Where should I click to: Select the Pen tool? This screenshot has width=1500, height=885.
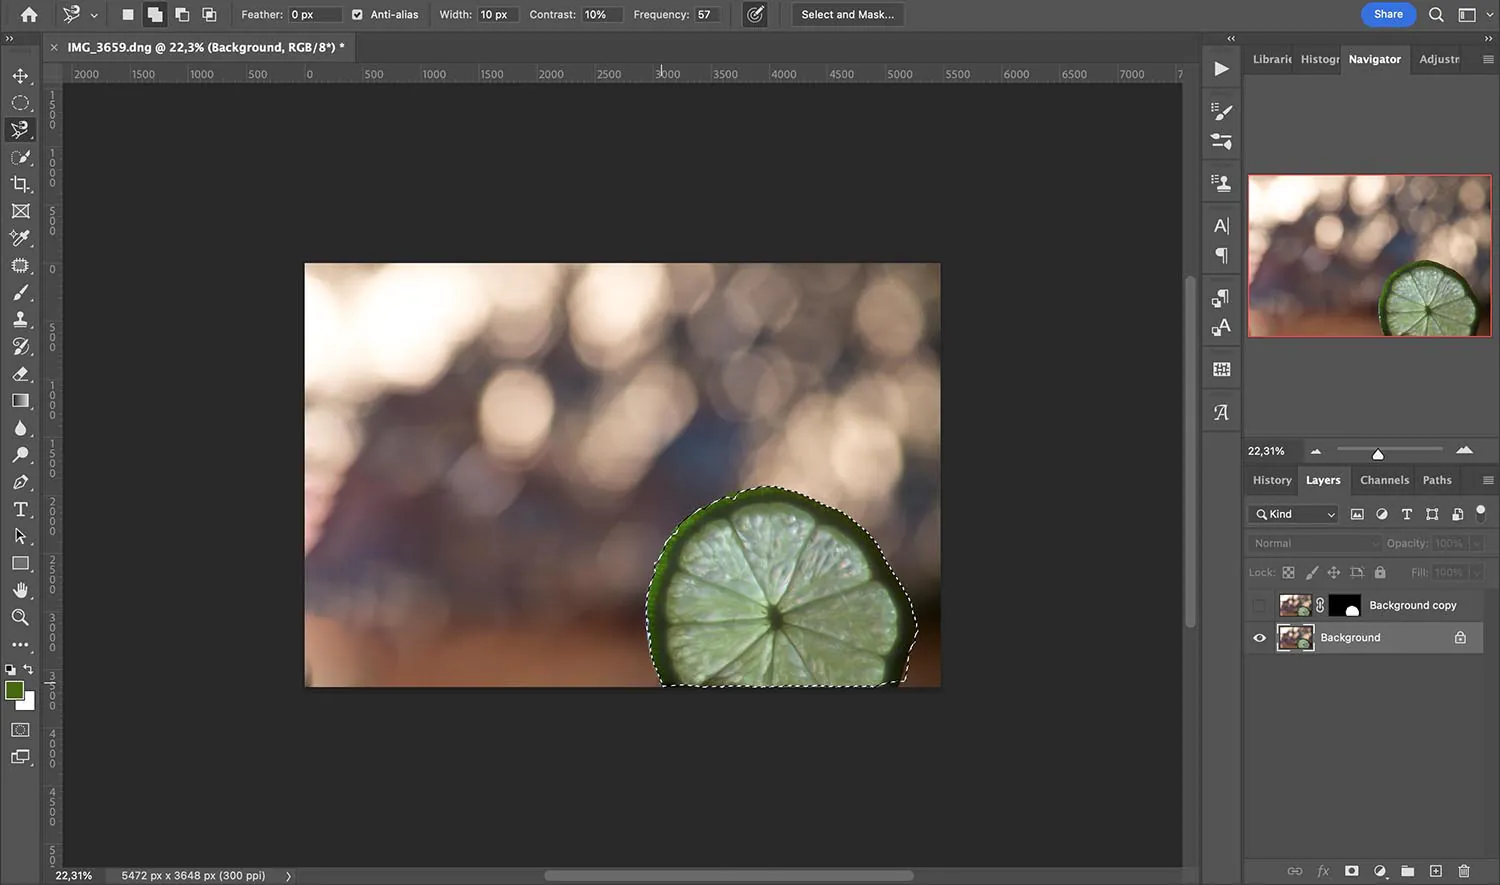pos(20,482)
